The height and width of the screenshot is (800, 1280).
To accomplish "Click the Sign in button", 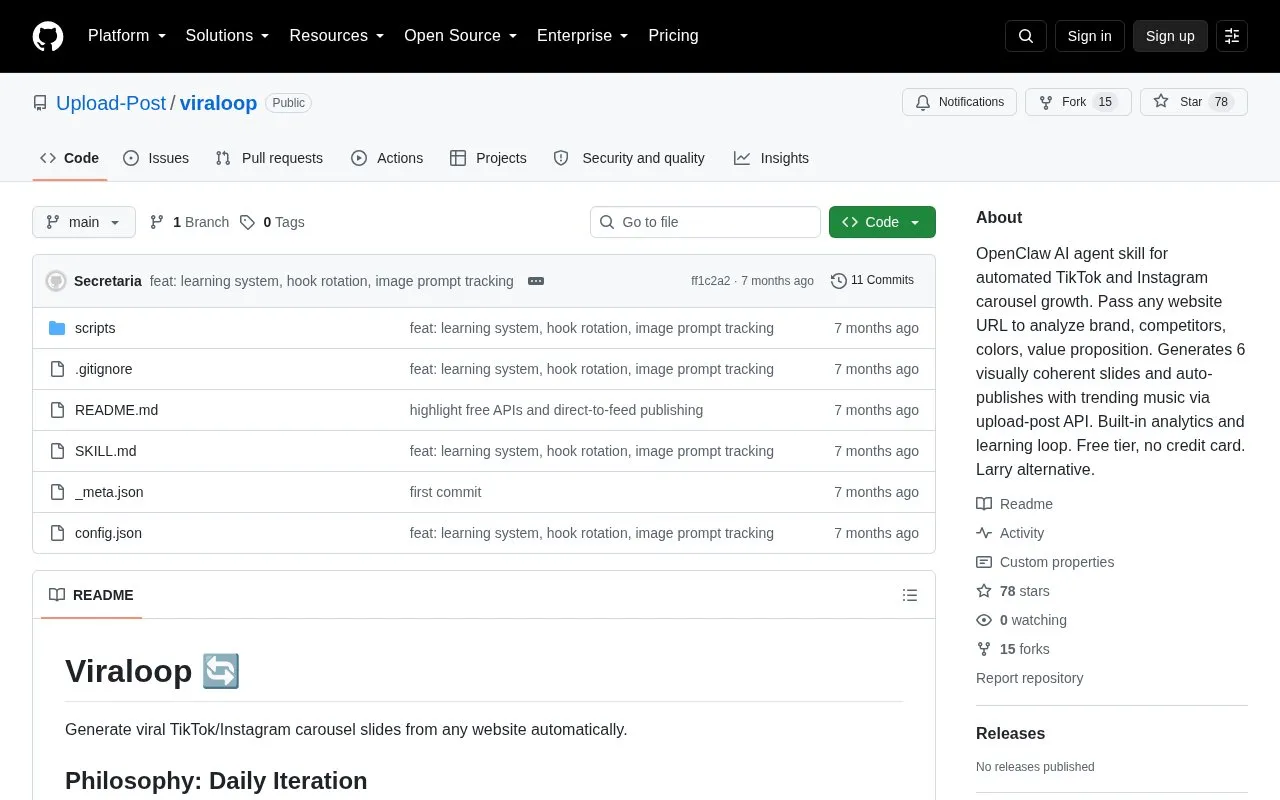I will [x=1090, y=36].
